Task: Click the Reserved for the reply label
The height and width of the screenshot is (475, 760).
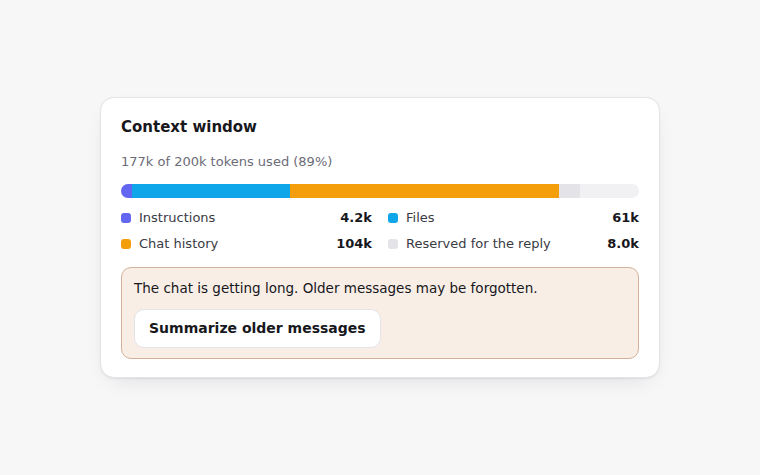Action: coord(478,243)
